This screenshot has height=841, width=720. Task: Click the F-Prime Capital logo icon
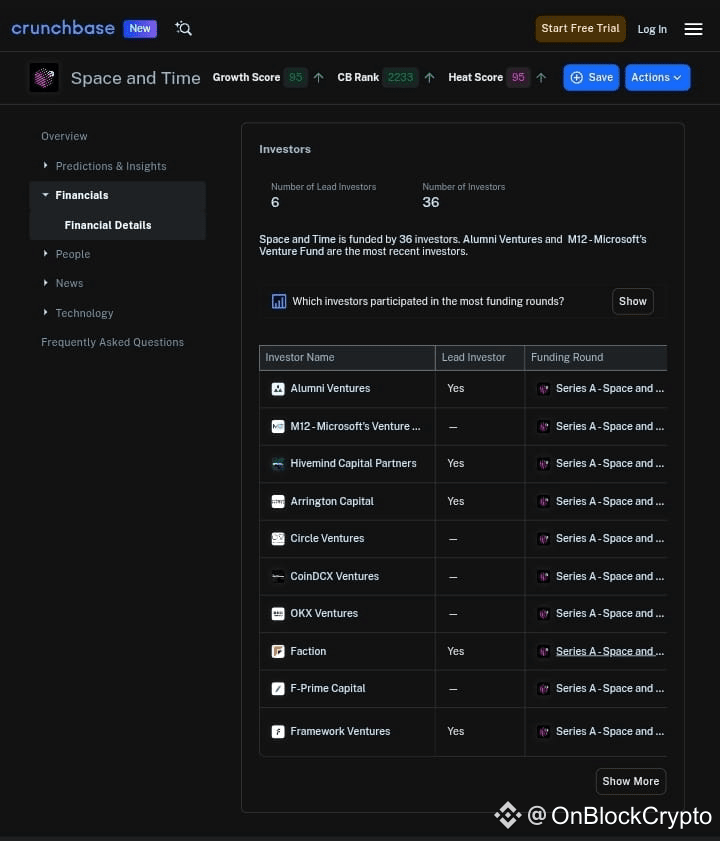[278, 689]
